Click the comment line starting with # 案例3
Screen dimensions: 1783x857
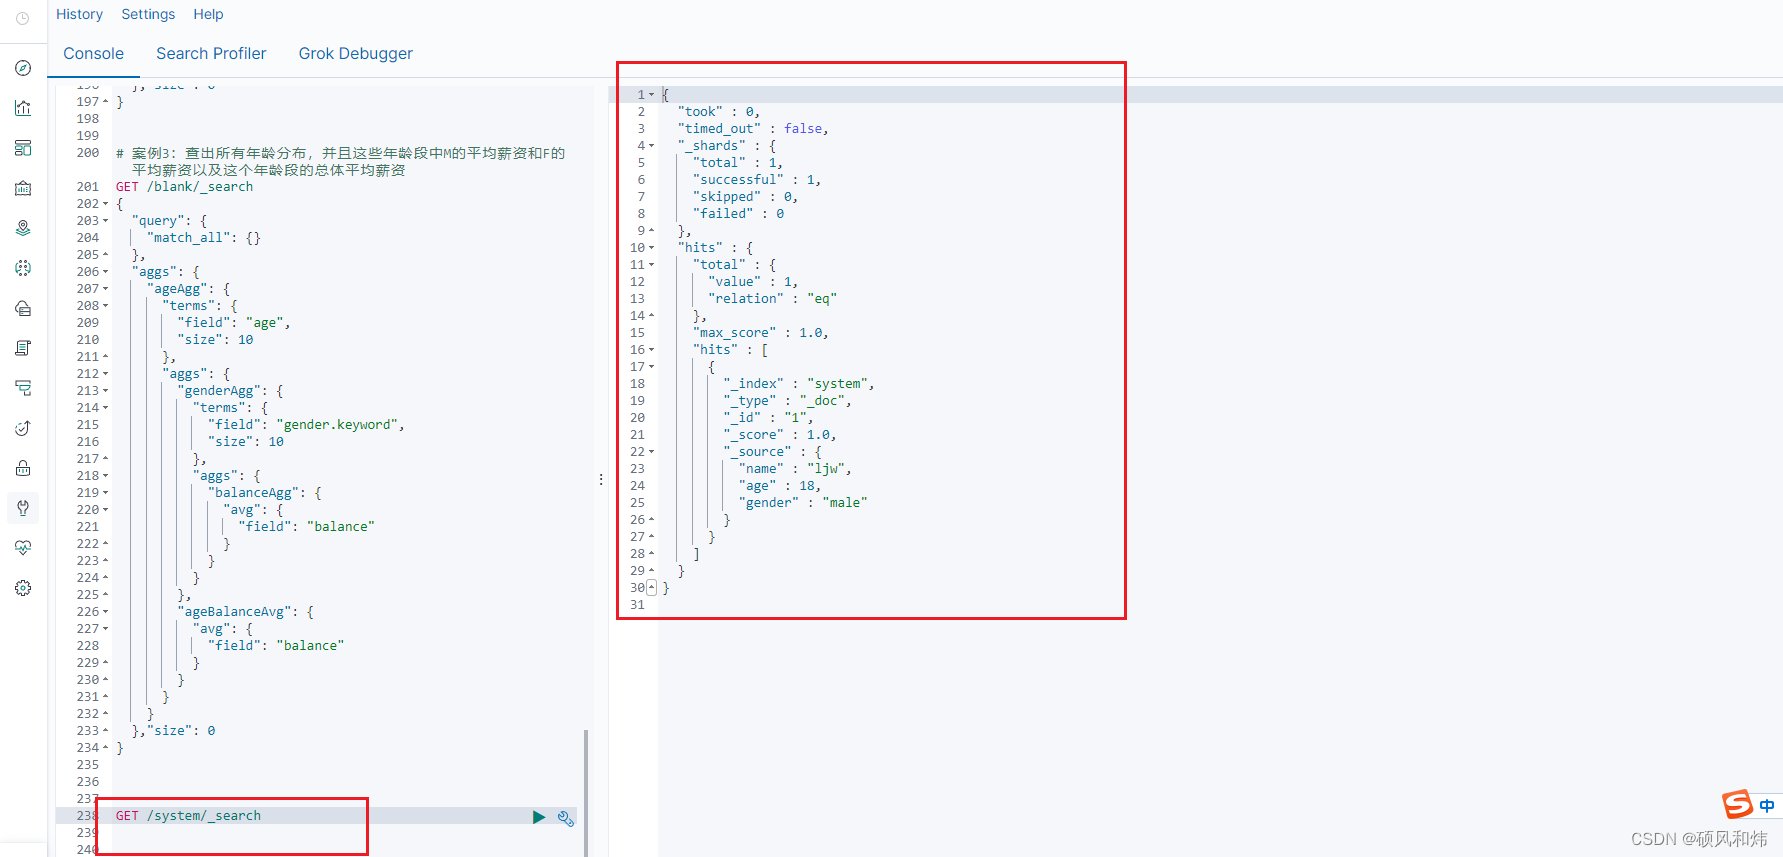(x=340, y=162)
